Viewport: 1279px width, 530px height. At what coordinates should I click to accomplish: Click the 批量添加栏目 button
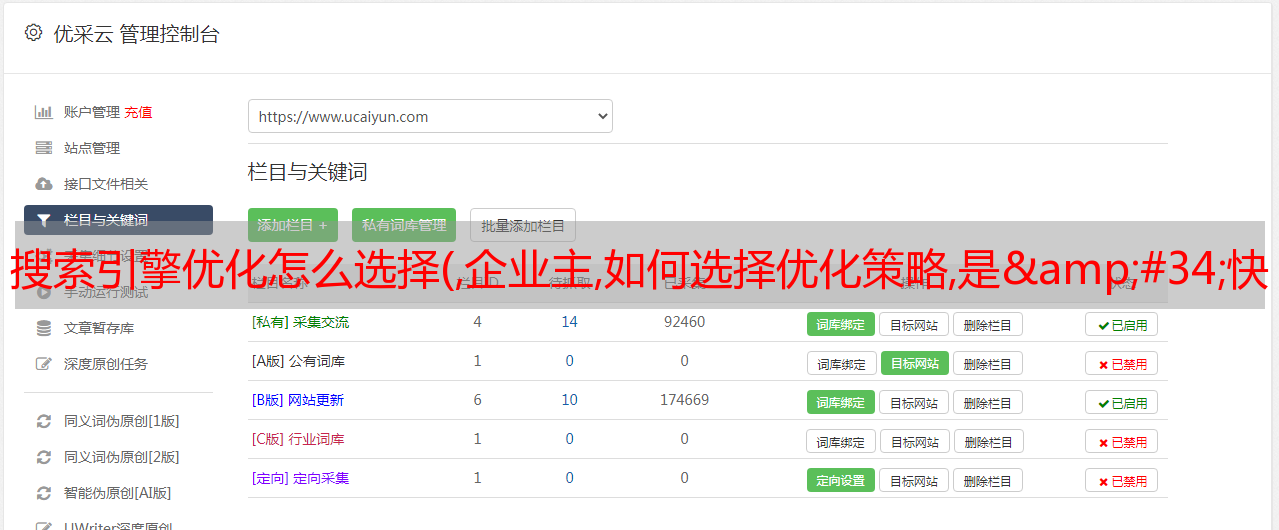click(523, 225)
